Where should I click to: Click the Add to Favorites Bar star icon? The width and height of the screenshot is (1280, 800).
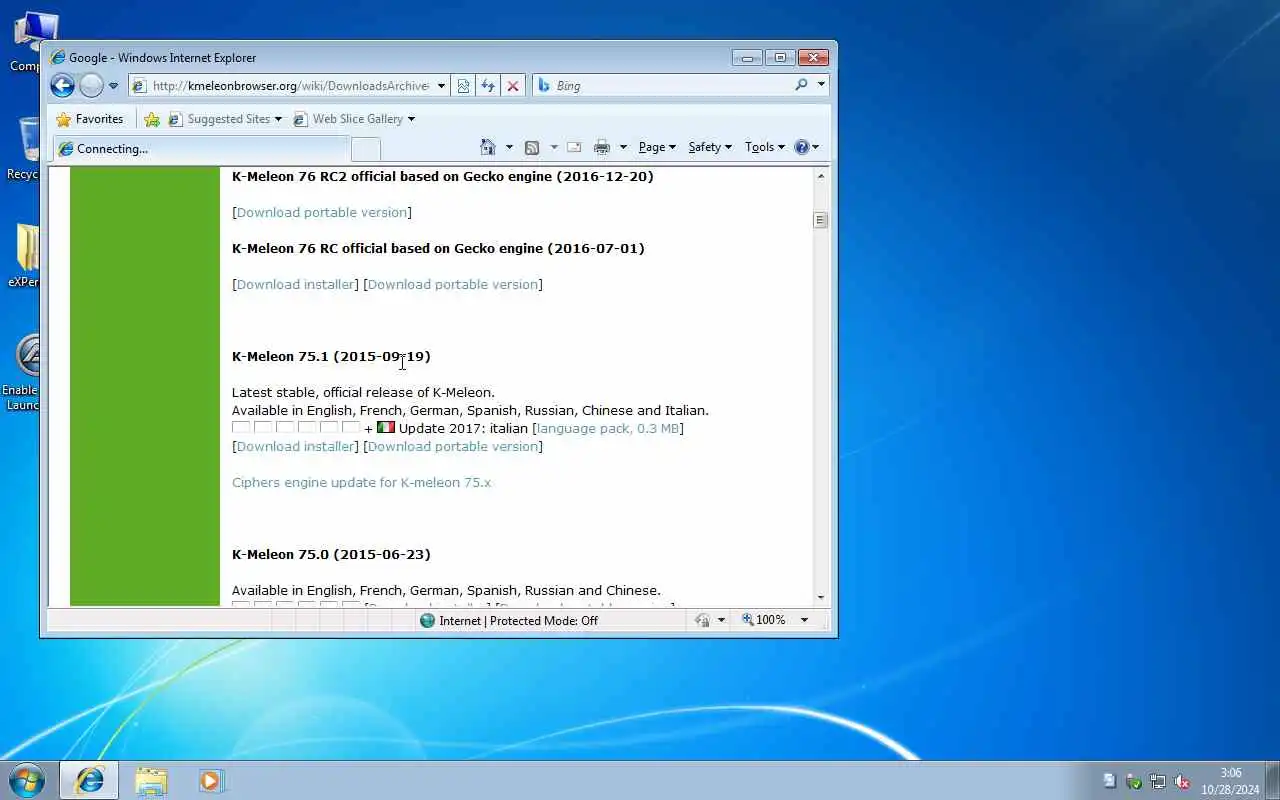pos(152,119)
